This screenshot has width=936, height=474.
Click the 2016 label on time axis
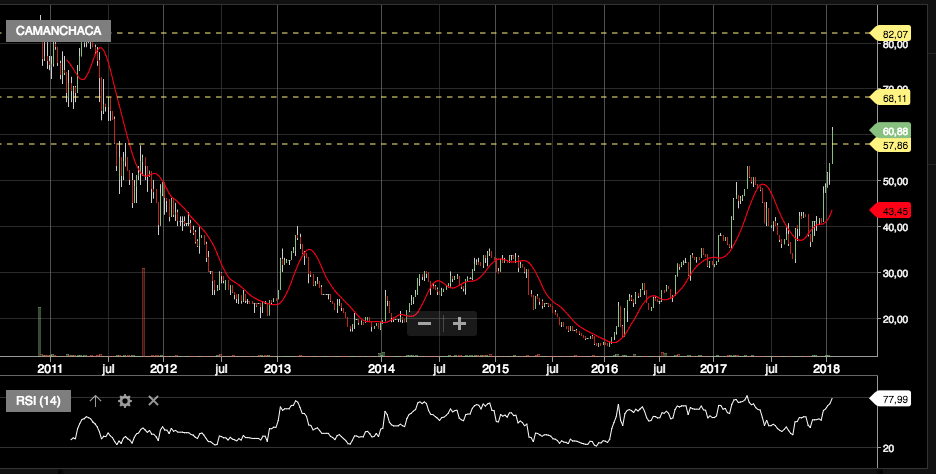click(x=604, y=369)
